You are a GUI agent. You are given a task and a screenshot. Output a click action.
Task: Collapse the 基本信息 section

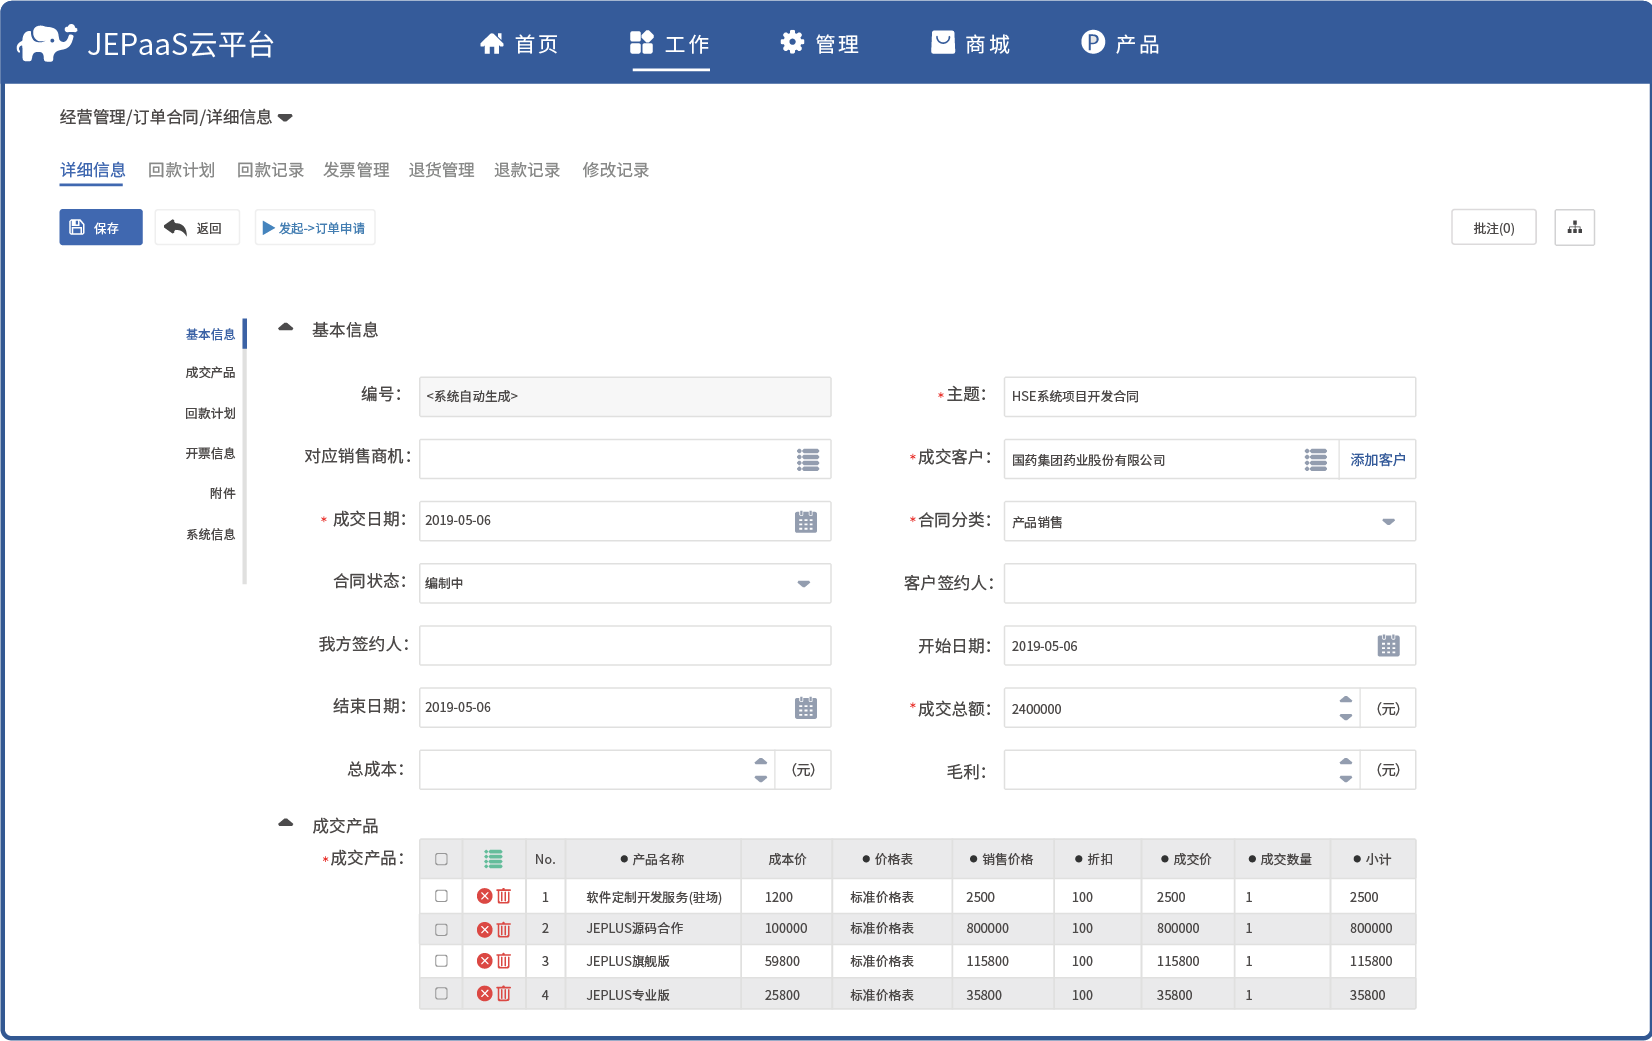[286, 328]
